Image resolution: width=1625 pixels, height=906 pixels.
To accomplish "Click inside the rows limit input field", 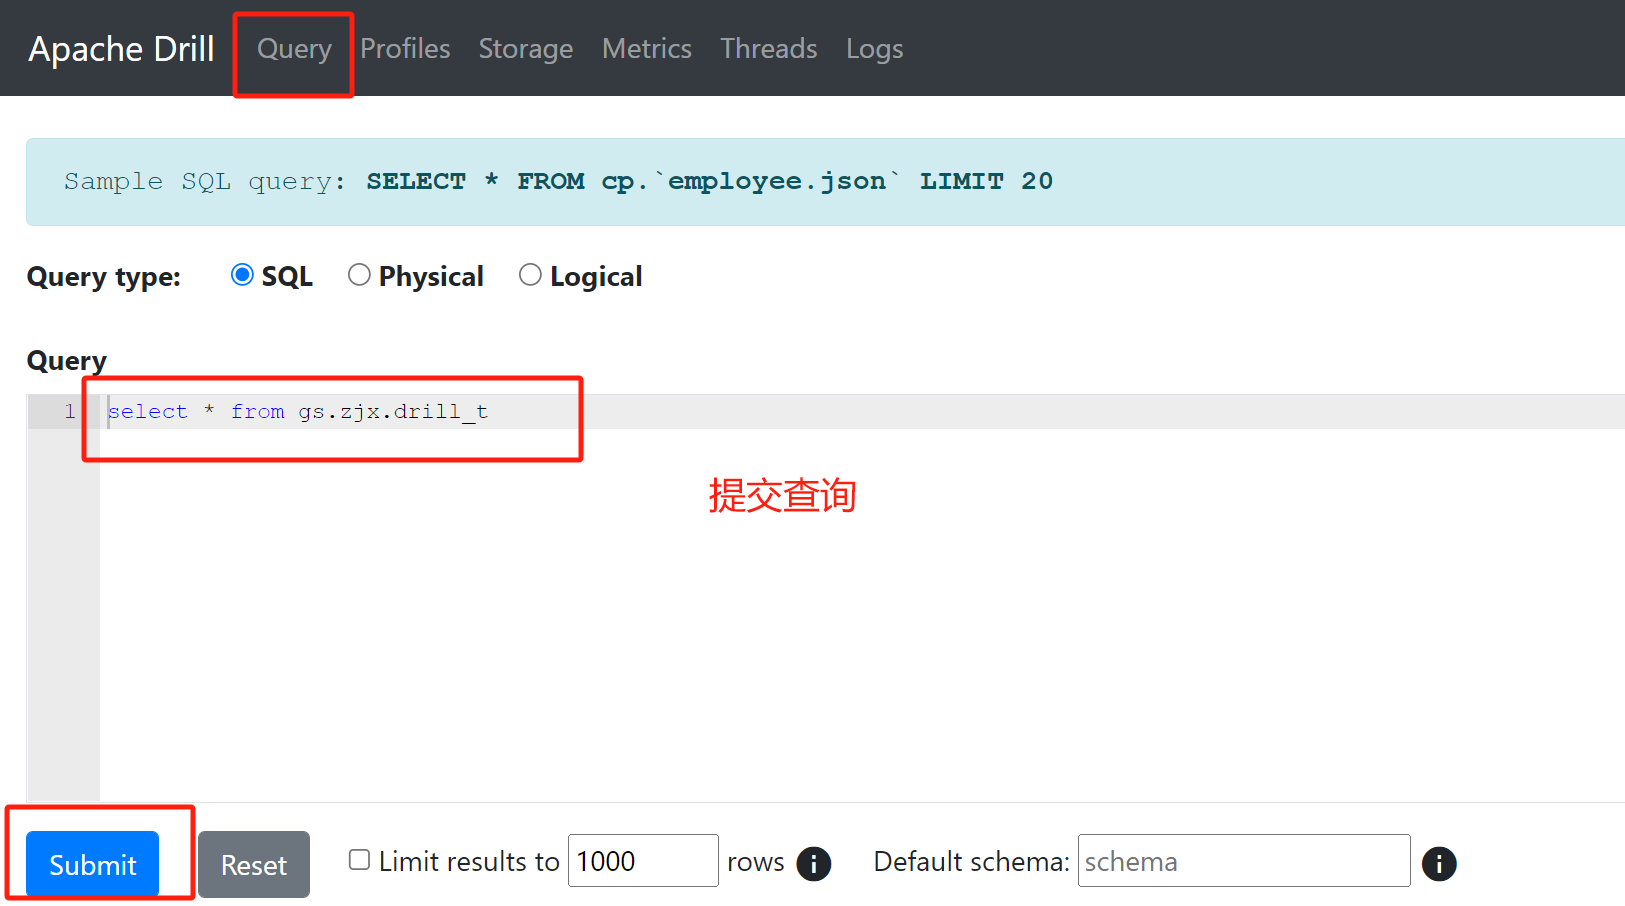I will (x=642, y=860).
